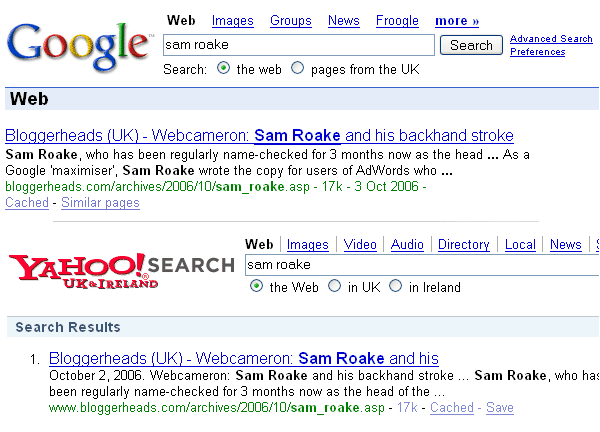Click the Google logo
Viewport: 600px width, 432px height.
coord(78,43)
